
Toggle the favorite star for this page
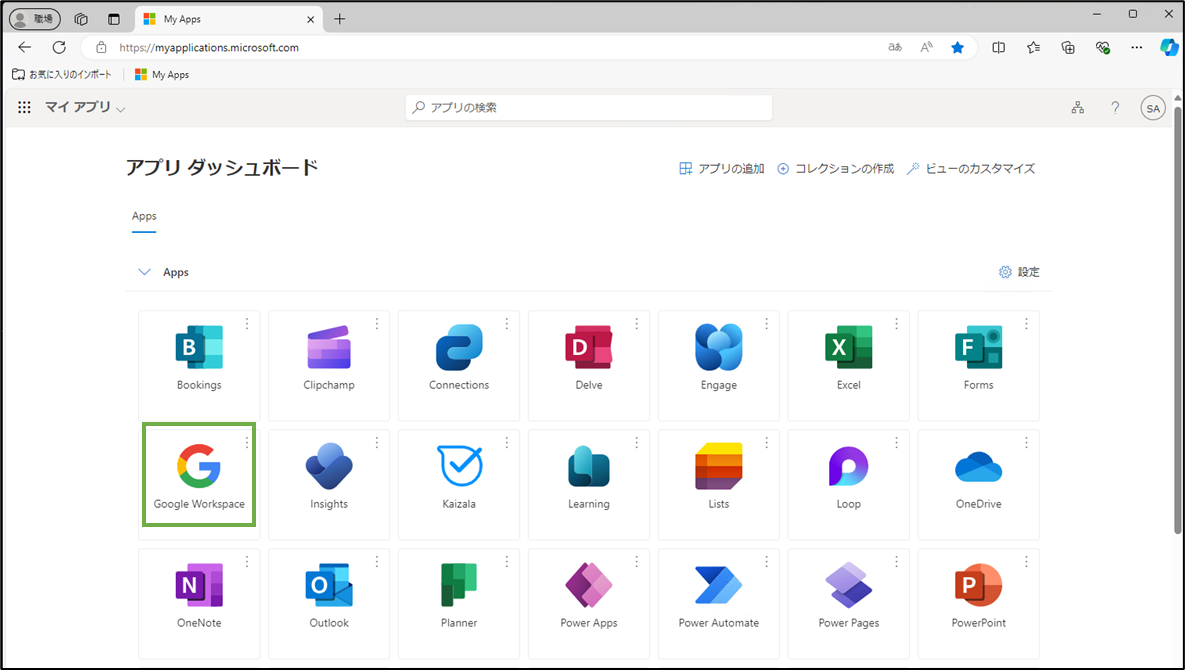[958, 48]
